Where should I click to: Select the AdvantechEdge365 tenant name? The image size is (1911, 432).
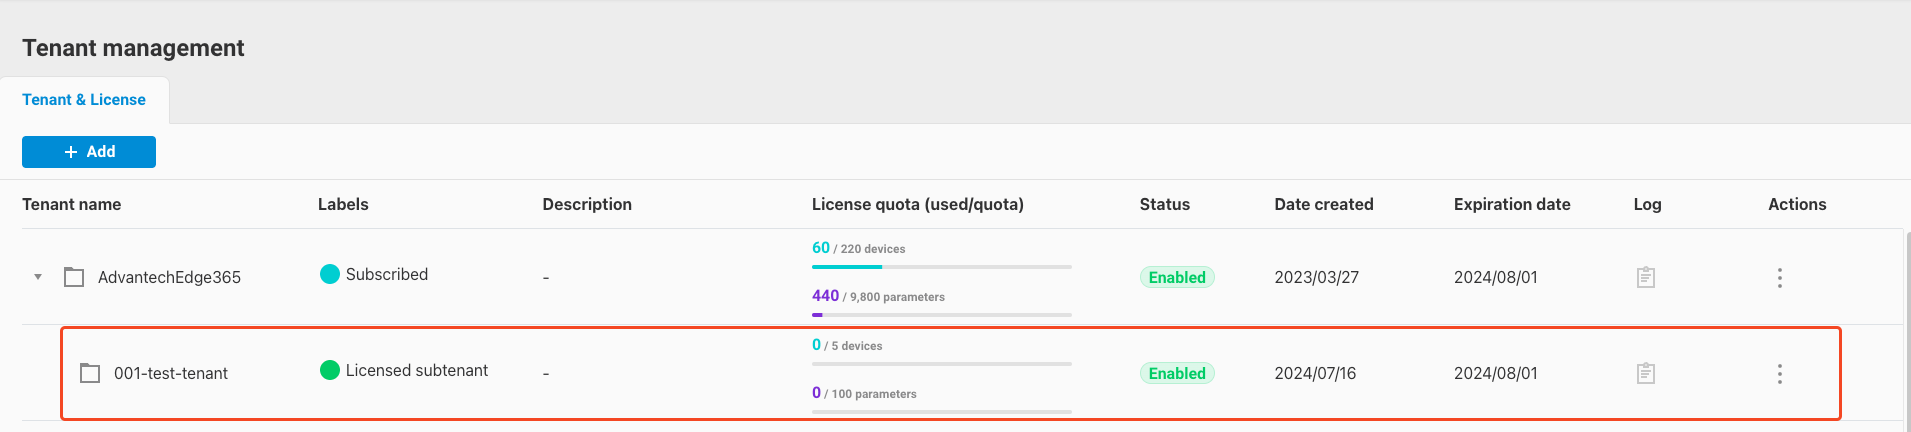(x=169, y=277)
